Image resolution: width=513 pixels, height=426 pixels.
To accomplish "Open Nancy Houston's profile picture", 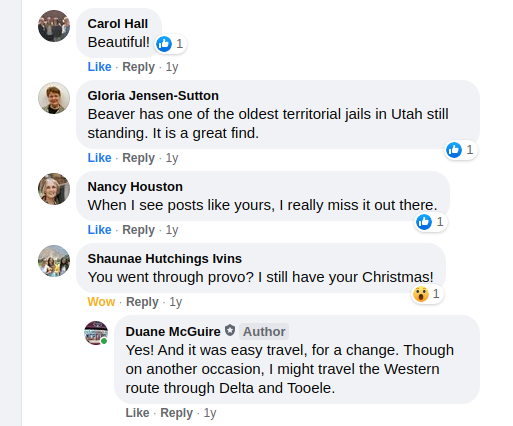I will point(54,189).
